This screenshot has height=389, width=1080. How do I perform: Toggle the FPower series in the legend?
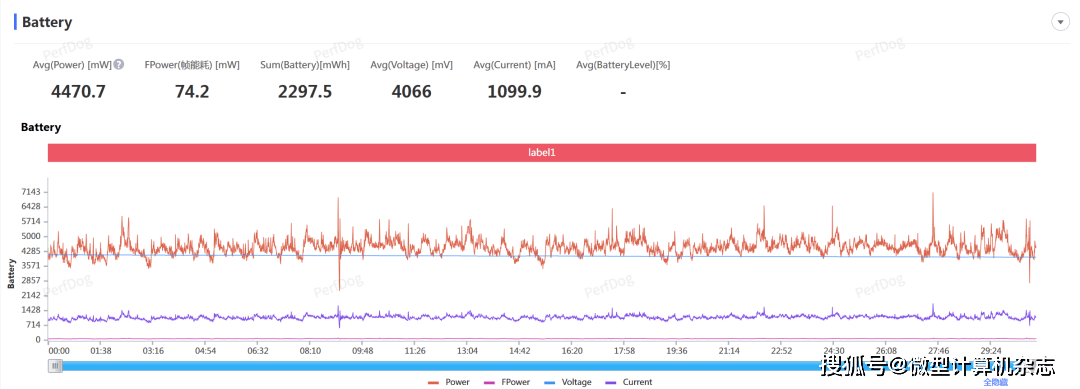click(x=508, y=382)
